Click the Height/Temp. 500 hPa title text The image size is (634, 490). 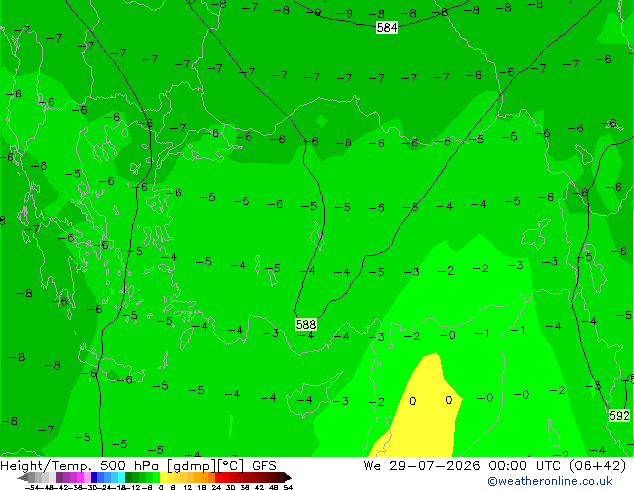click(82, 466)
